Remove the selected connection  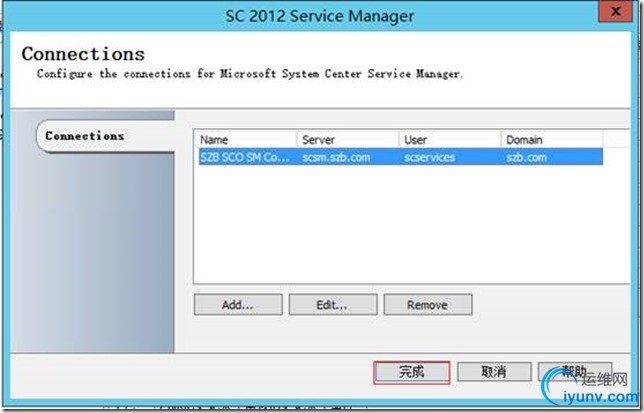point(428,305)
